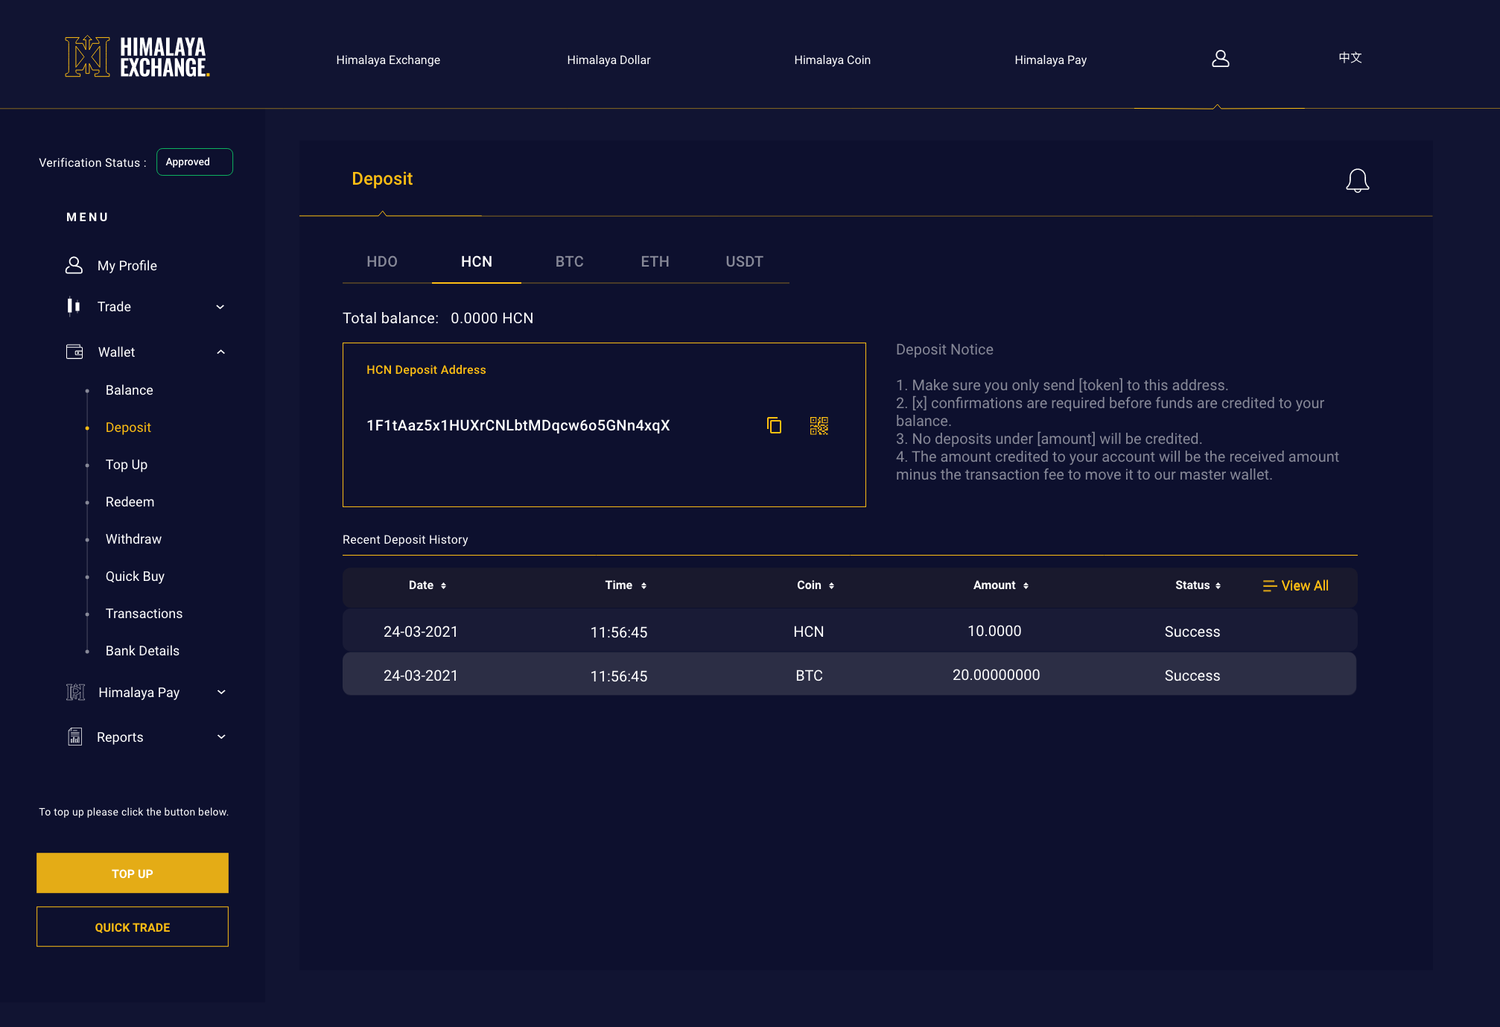Image resolution: width=1500 pixels, height=1027 pixels.
Task: Collapse the Wallet submenu chevron
Action: [220, 352]
